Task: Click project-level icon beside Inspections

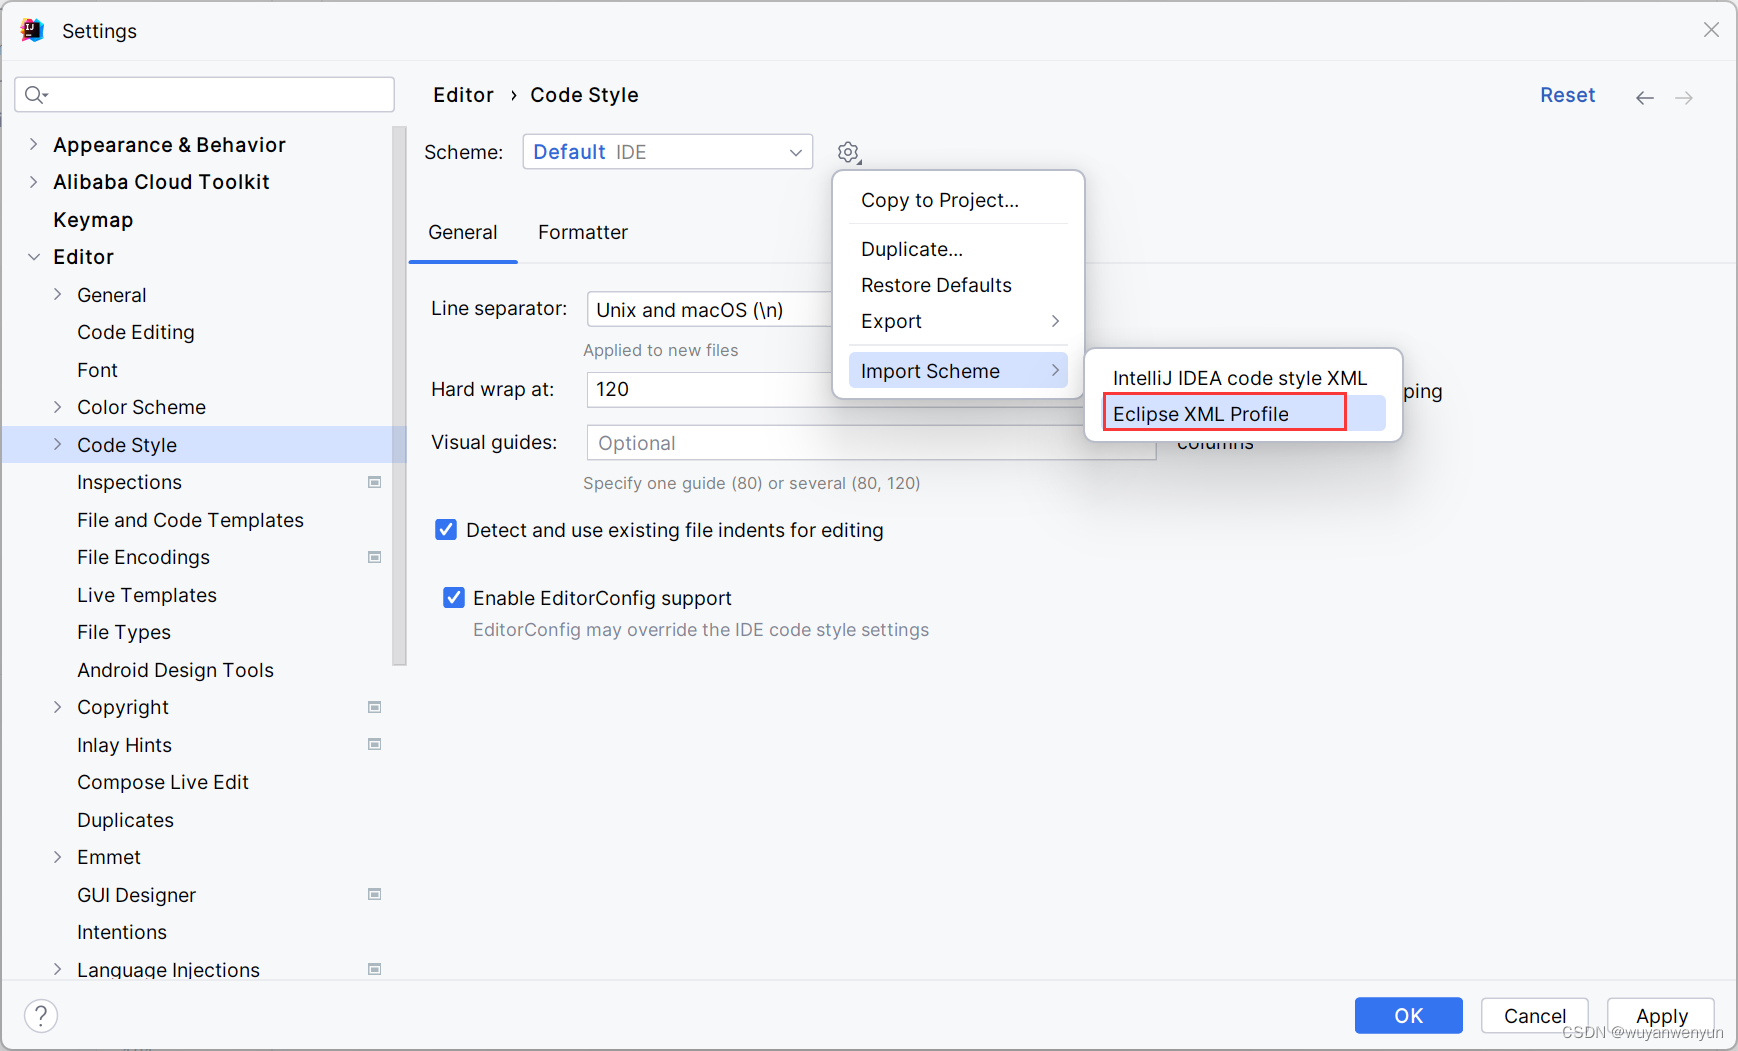Action: point(375,482)
